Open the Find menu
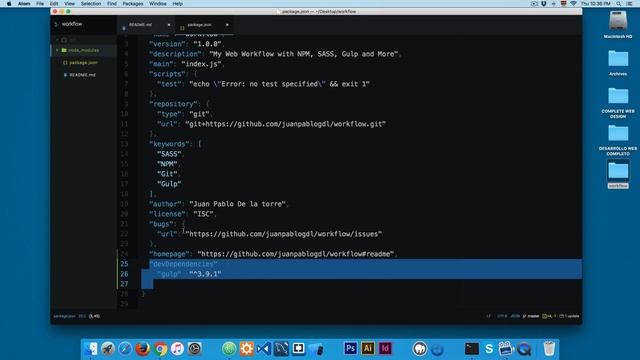This screenshot has width=640, height=360. 112,4
